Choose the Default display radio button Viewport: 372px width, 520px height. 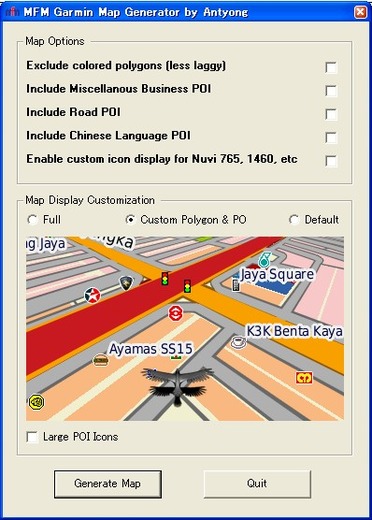pos(294,220)
